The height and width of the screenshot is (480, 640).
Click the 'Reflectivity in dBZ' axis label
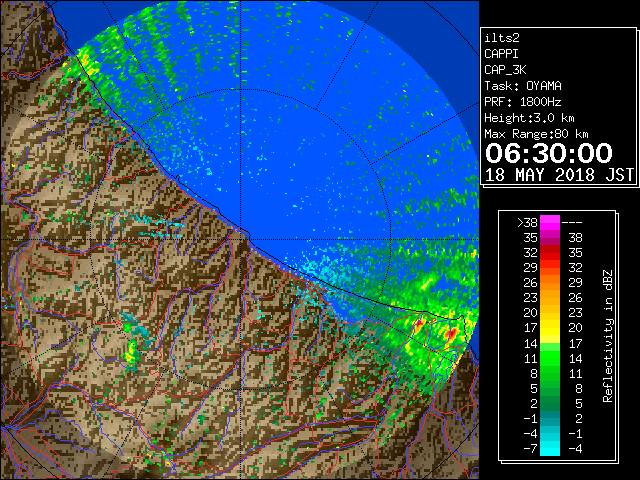coord(608,336)
